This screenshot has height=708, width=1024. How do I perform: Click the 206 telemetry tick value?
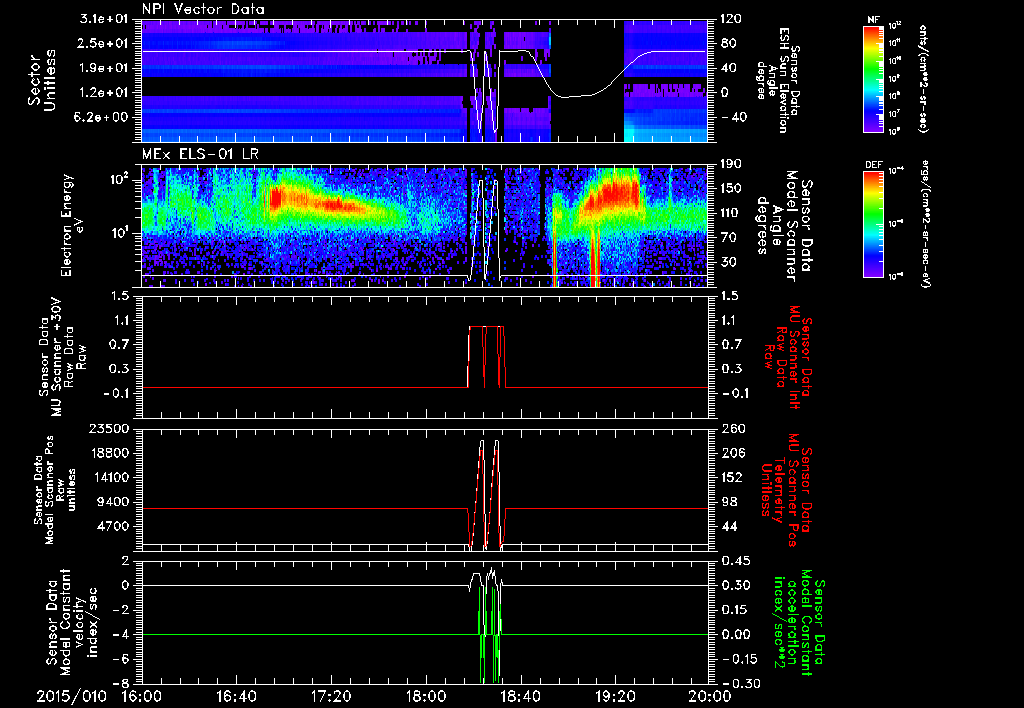tap(731, 453)
